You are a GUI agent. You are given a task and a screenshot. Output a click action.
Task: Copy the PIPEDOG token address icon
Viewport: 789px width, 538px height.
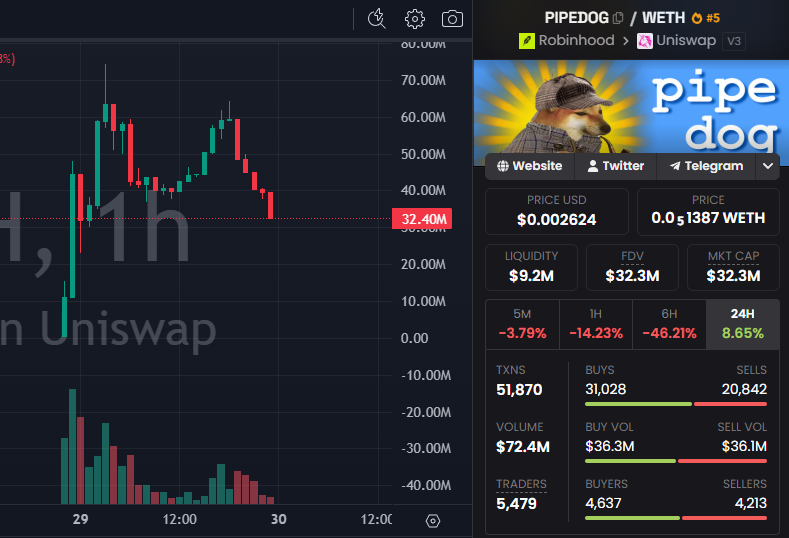coord(618,18)
